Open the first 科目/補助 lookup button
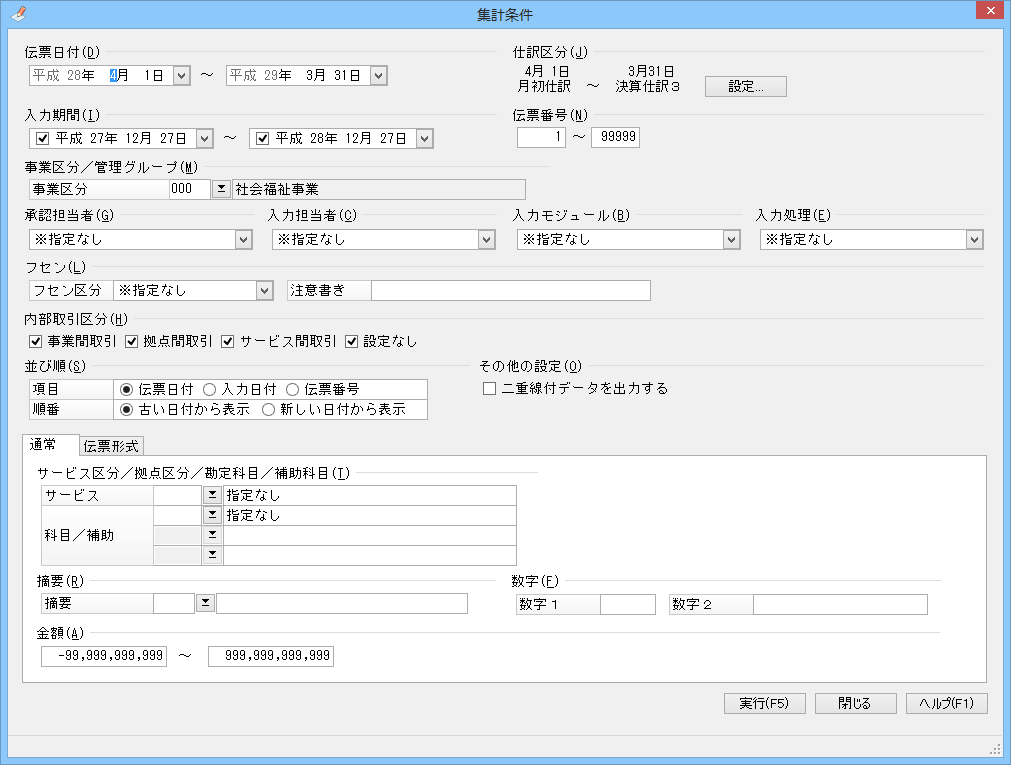The image size is (1011, 765). tap(212, 515)
